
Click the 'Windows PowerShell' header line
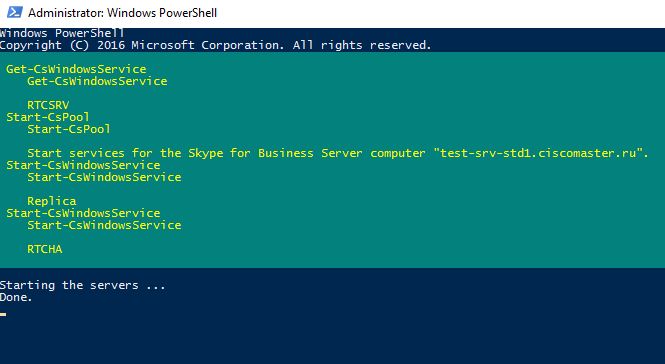(x=62, y=33)
